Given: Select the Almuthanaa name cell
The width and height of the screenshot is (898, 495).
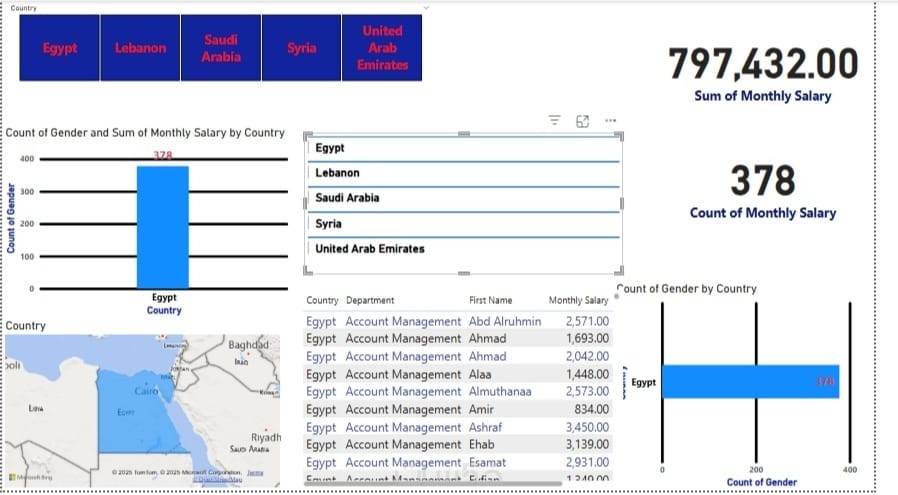Looking at the screenshot, I should coord(500,392).
